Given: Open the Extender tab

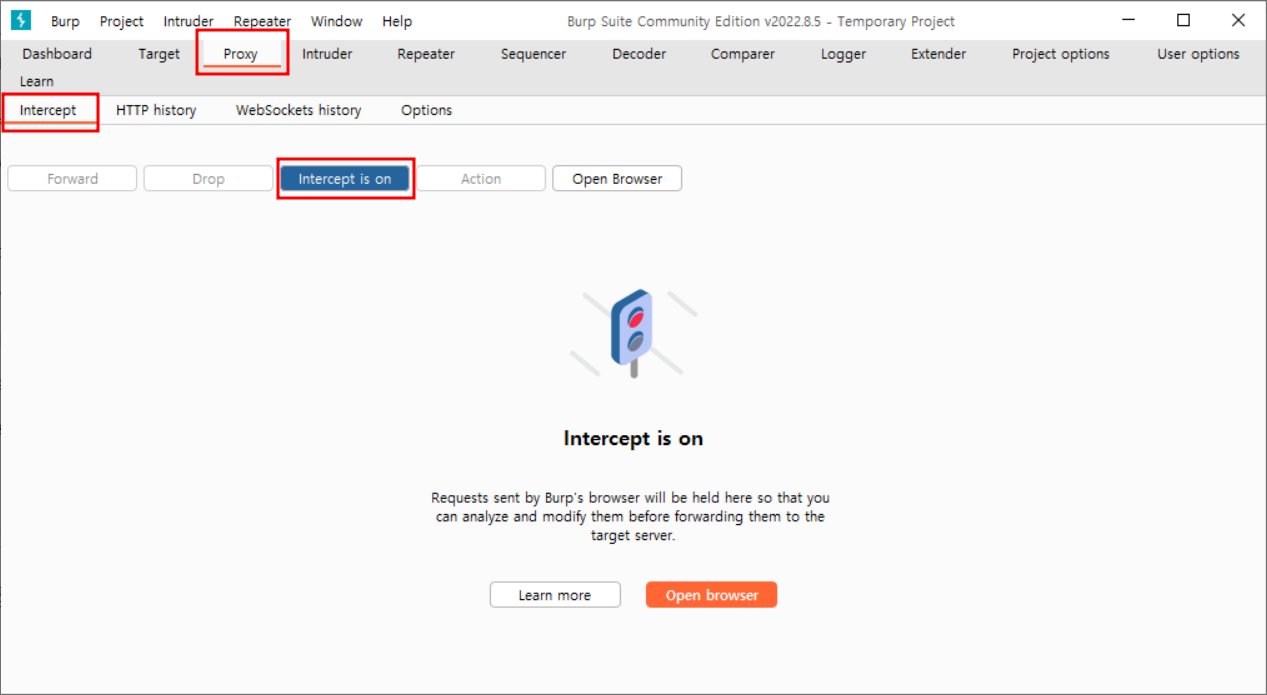Looking at the screenshot, I should (939, 54).
